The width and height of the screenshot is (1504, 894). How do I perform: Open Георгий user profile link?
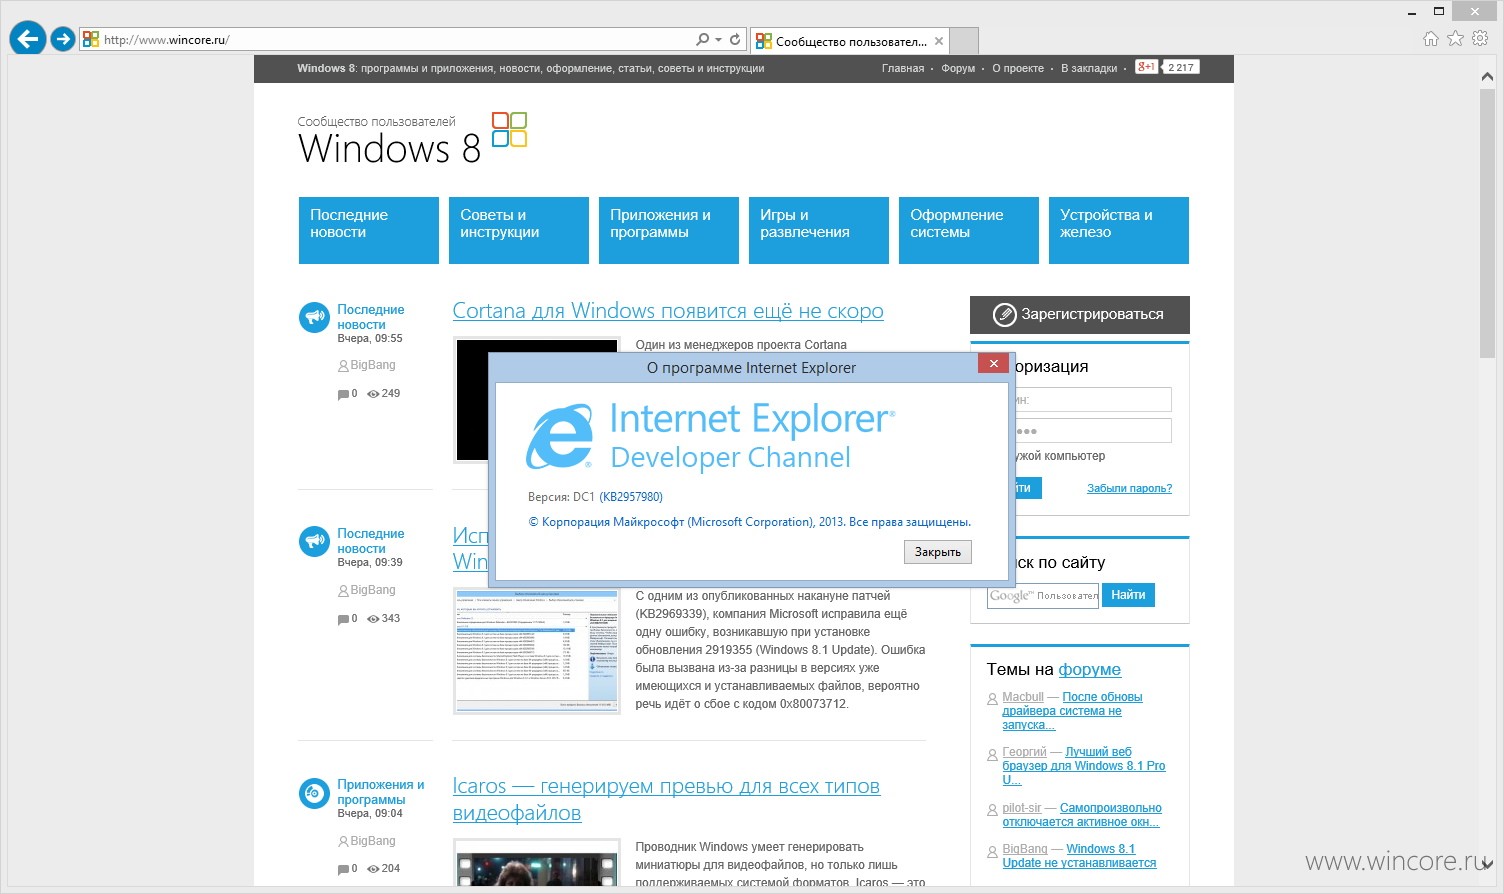(1024, 752)
